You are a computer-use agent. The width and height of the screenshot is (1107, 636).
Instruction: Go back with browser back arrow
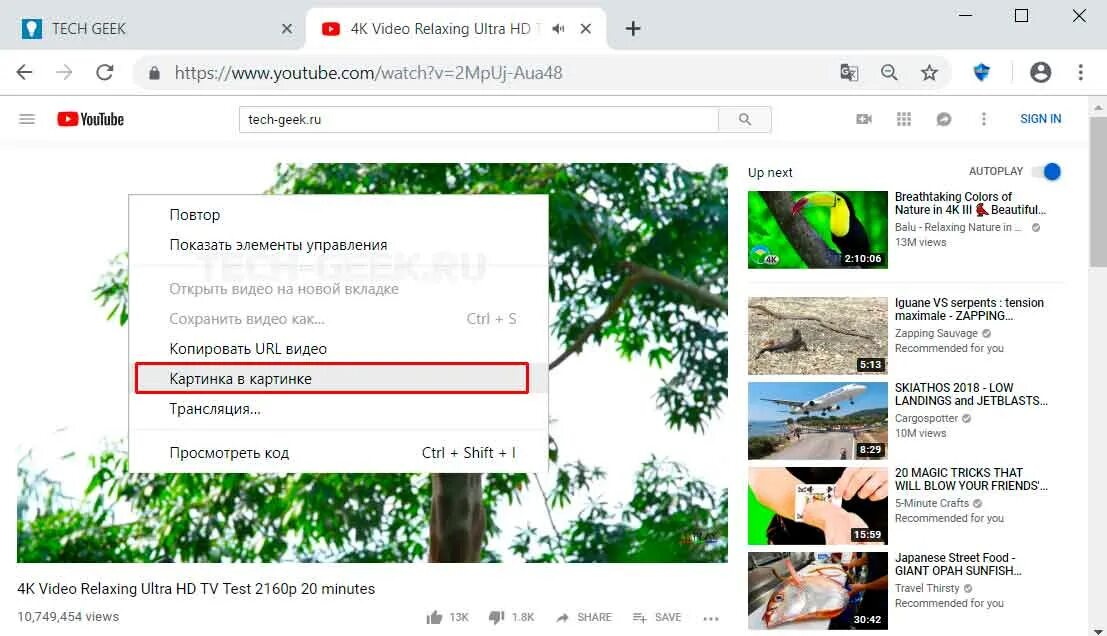25,72
